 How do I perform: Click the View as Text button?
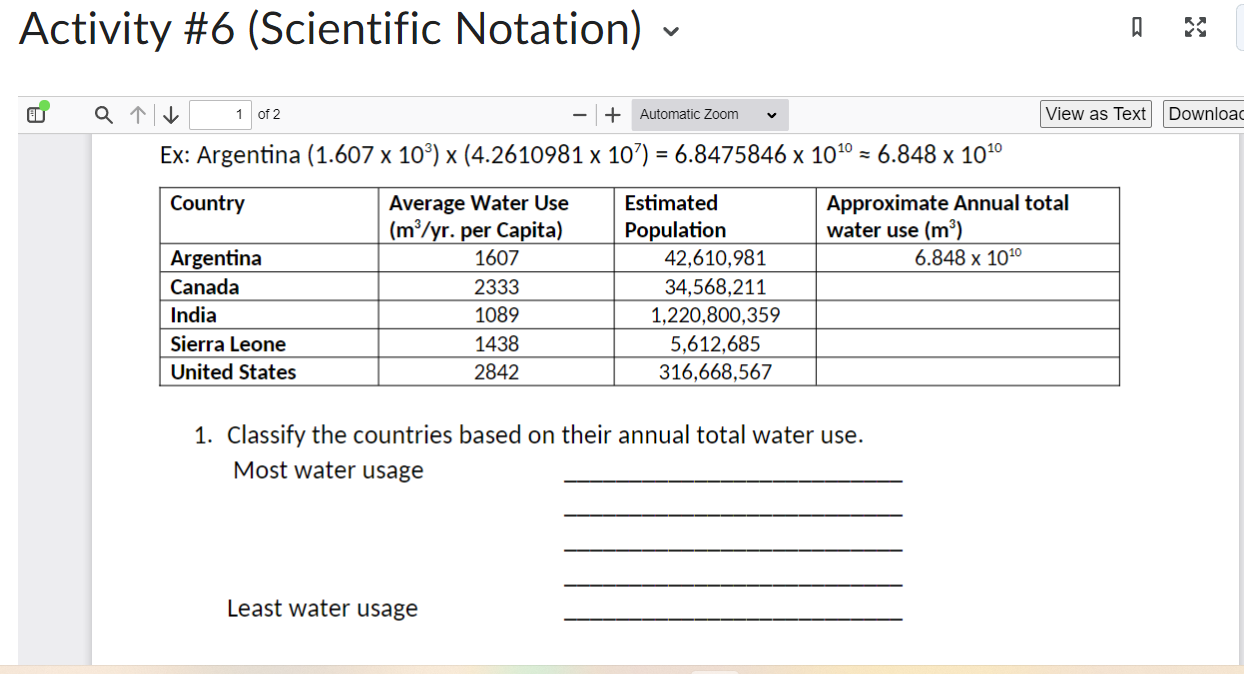point(1095,113)
